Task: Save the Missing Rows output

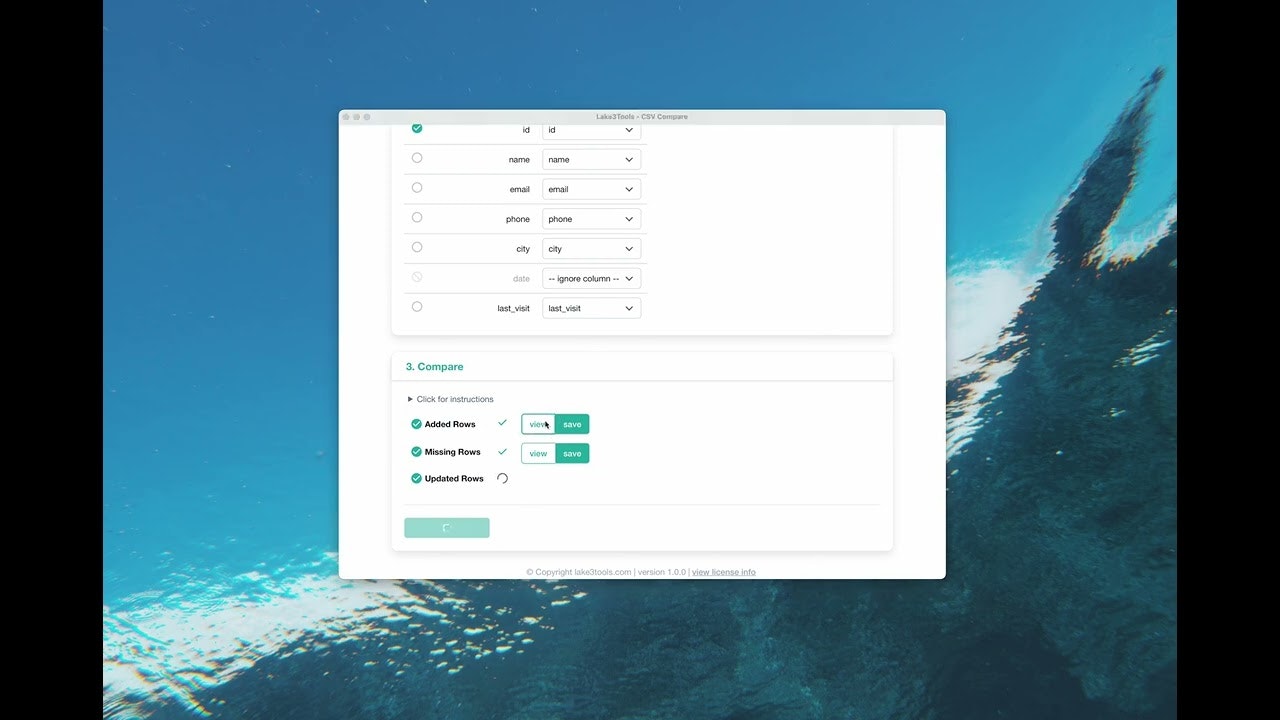Action: tap(571, 452)
